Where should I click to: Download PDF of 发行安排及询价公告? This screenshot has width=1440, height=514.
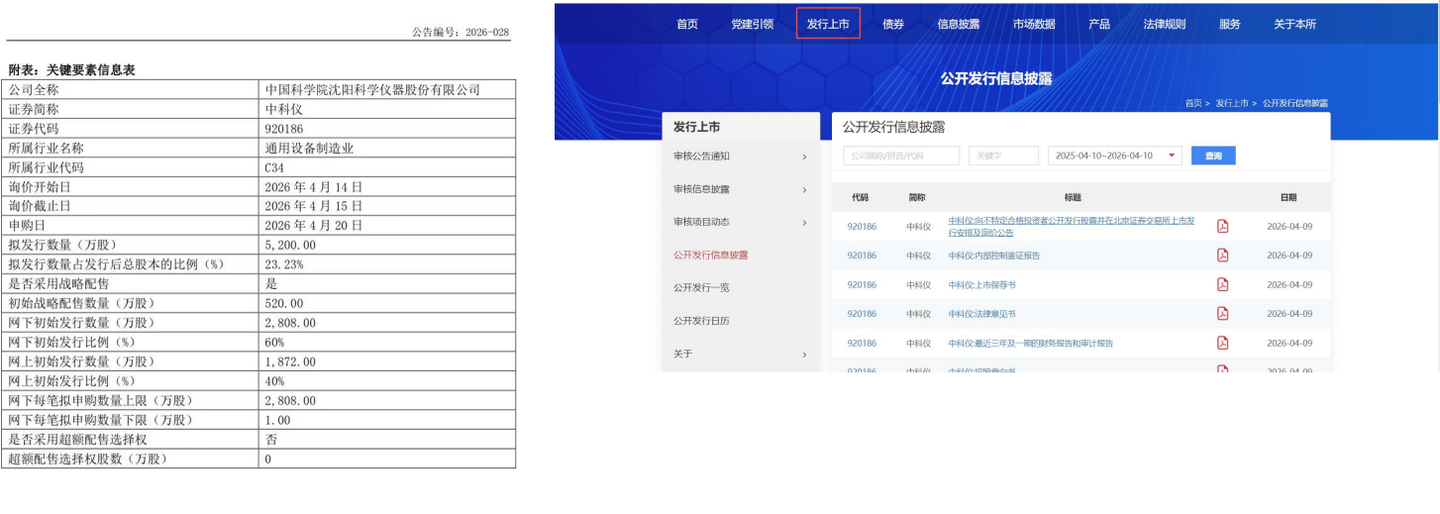pyautogui.click(x=1222, y=226)
